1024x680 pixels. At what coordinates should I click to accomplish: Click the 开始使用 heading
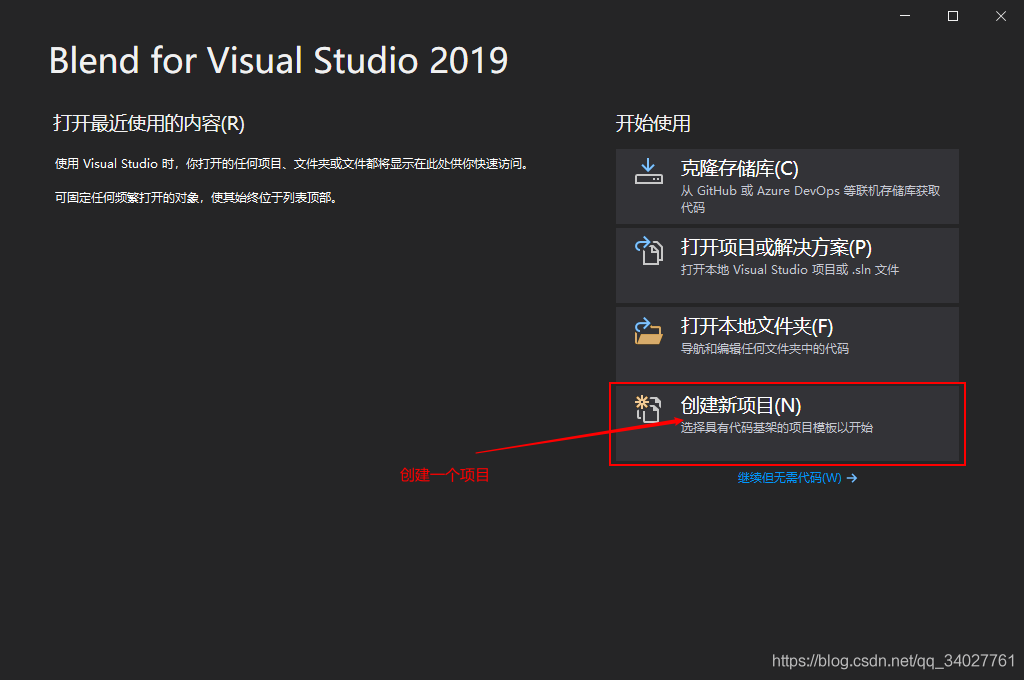pos(653,123)
